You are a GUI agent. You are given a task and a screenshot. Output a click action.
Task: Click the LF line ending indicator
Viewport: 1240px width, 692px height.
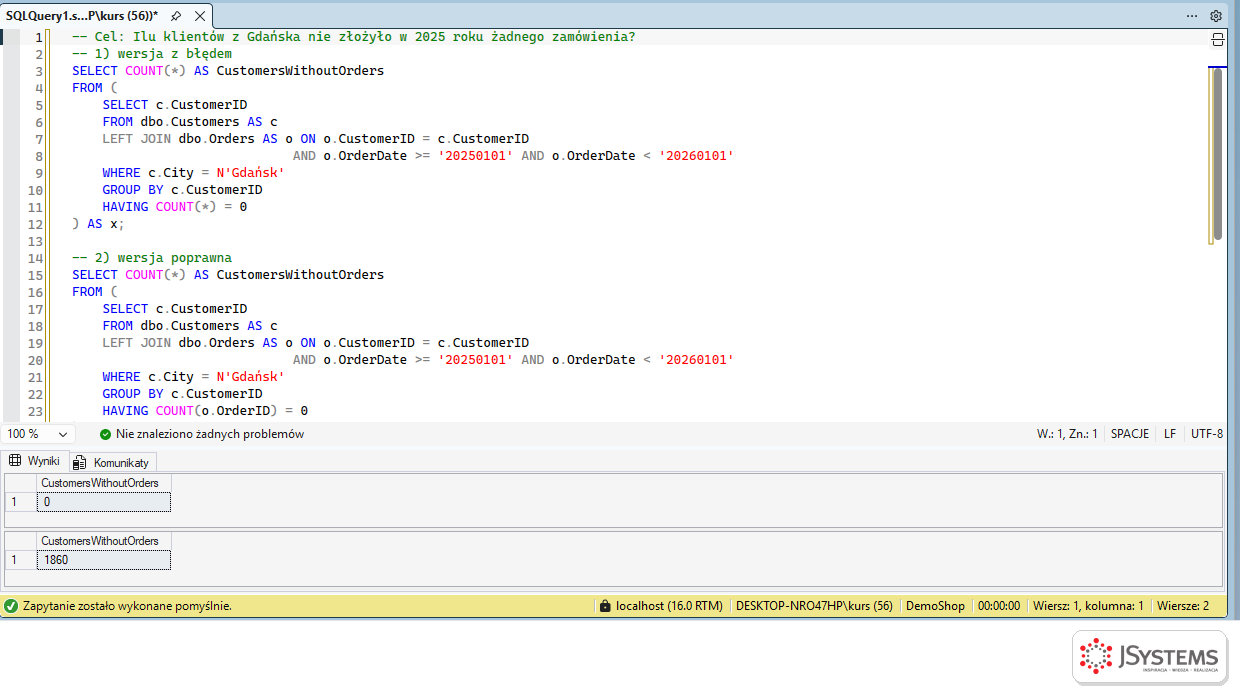pos(1169,434)
